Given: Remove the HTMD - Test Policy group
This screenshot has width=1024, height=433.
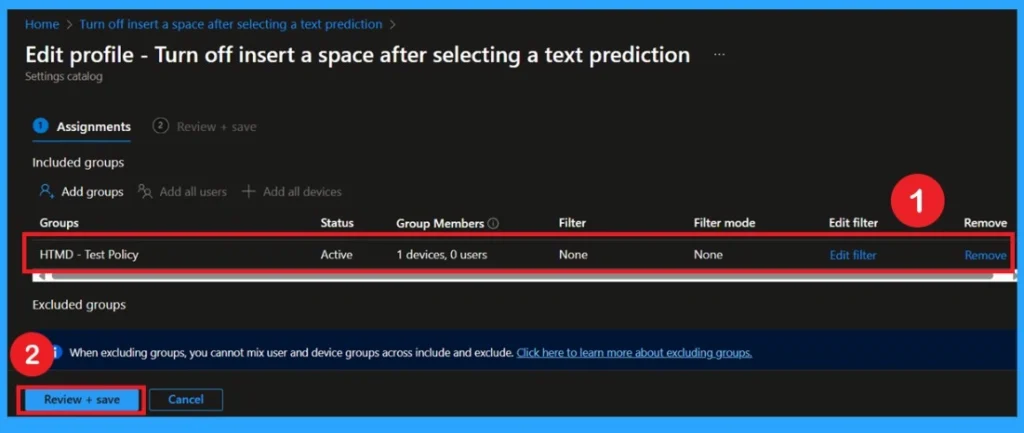Looking at the screenshot, I should (x=984, y=255).
